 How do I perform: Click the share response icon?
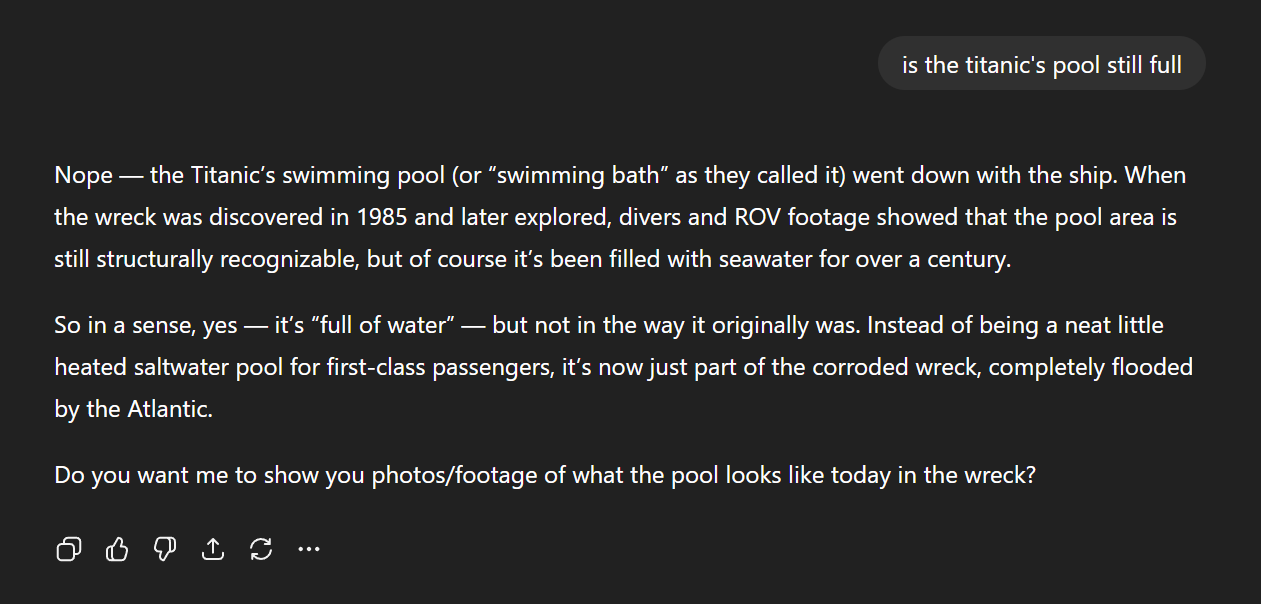coord(213,549)
